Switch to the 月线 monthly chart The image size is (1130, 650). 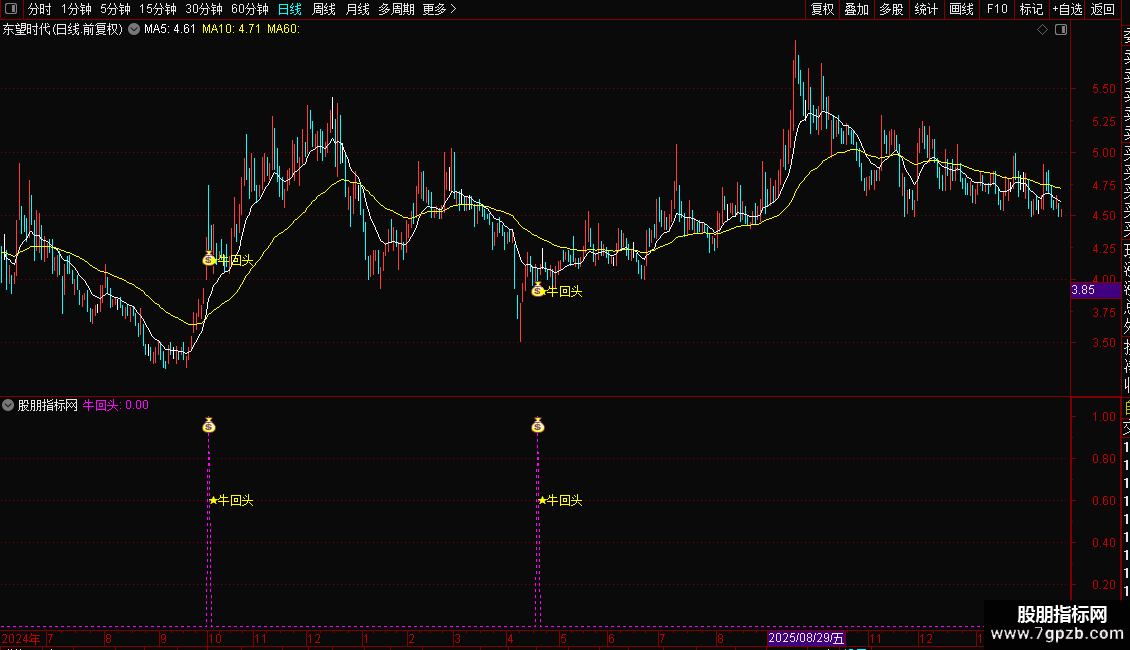[357, 9]
